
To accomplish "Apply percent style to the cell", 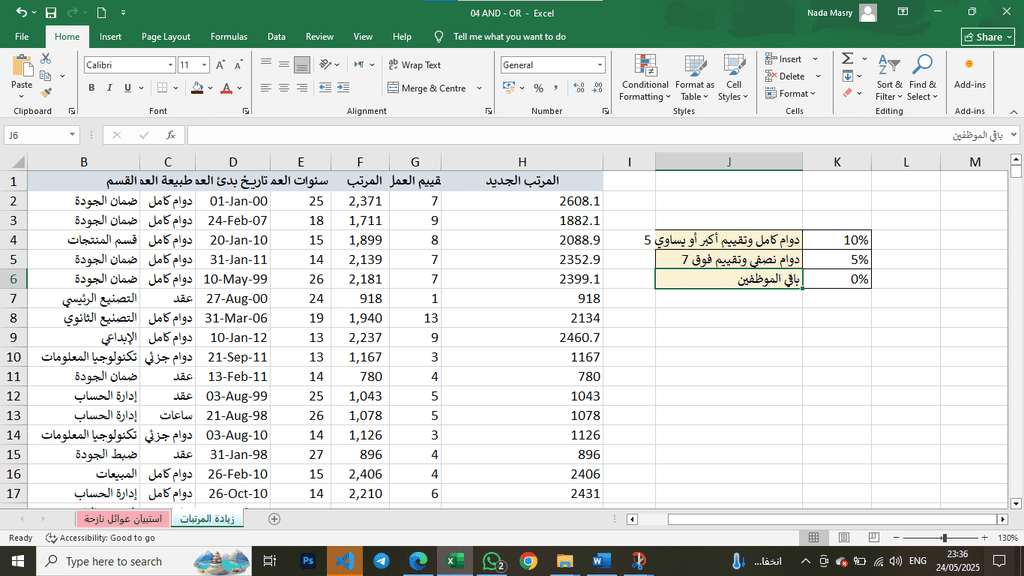I will pos(539,88).
